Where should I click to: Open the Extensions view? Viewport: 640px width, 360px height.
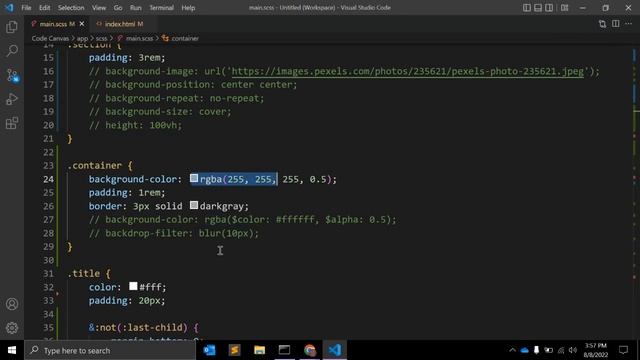tap(12, 123)
